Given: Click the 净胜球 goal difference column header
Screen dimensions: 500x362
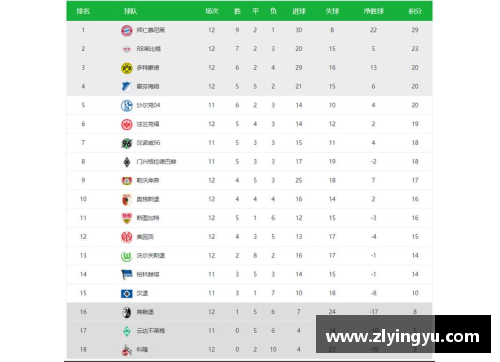Looking at the screenshot, I should pyautogui.click(x=374, y=11).
